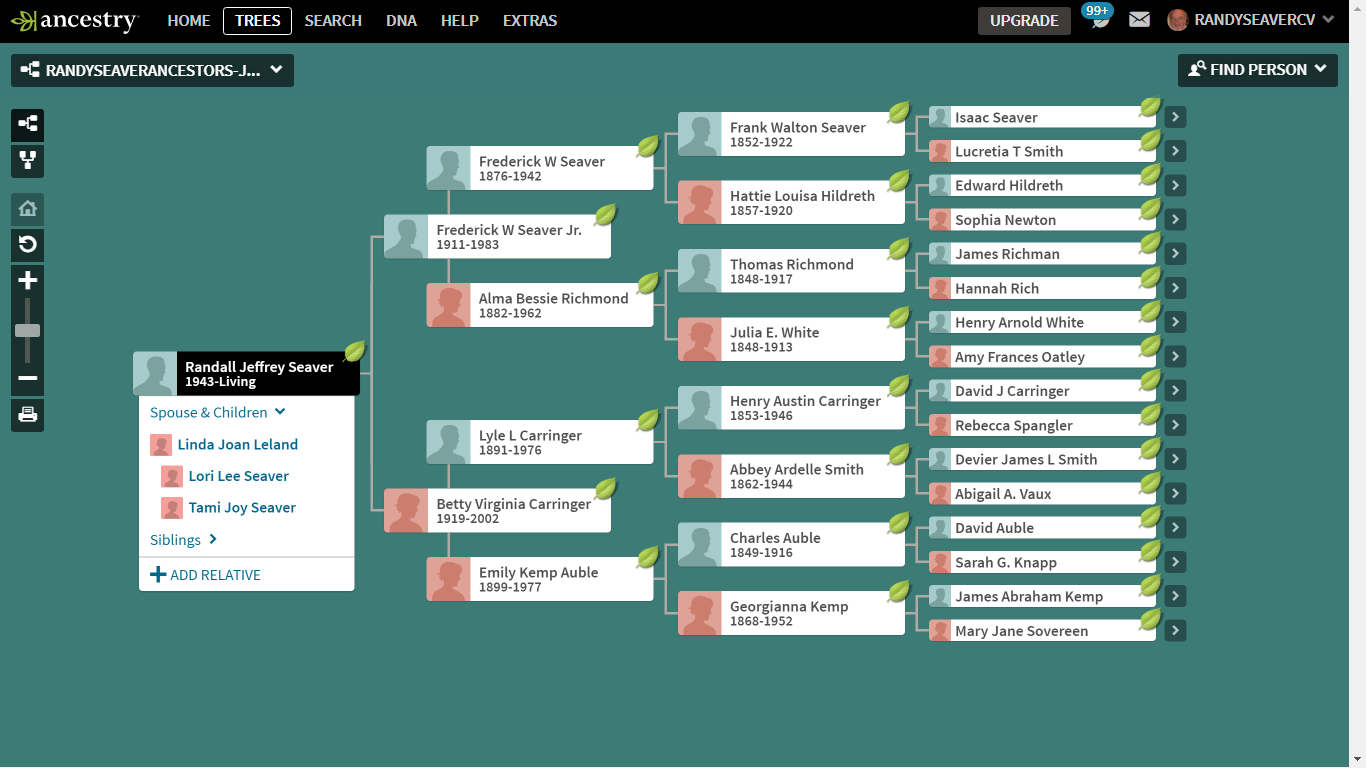Switch to family view layout icon
This screenshot has width=1366, height=768.
click(27, 161)
